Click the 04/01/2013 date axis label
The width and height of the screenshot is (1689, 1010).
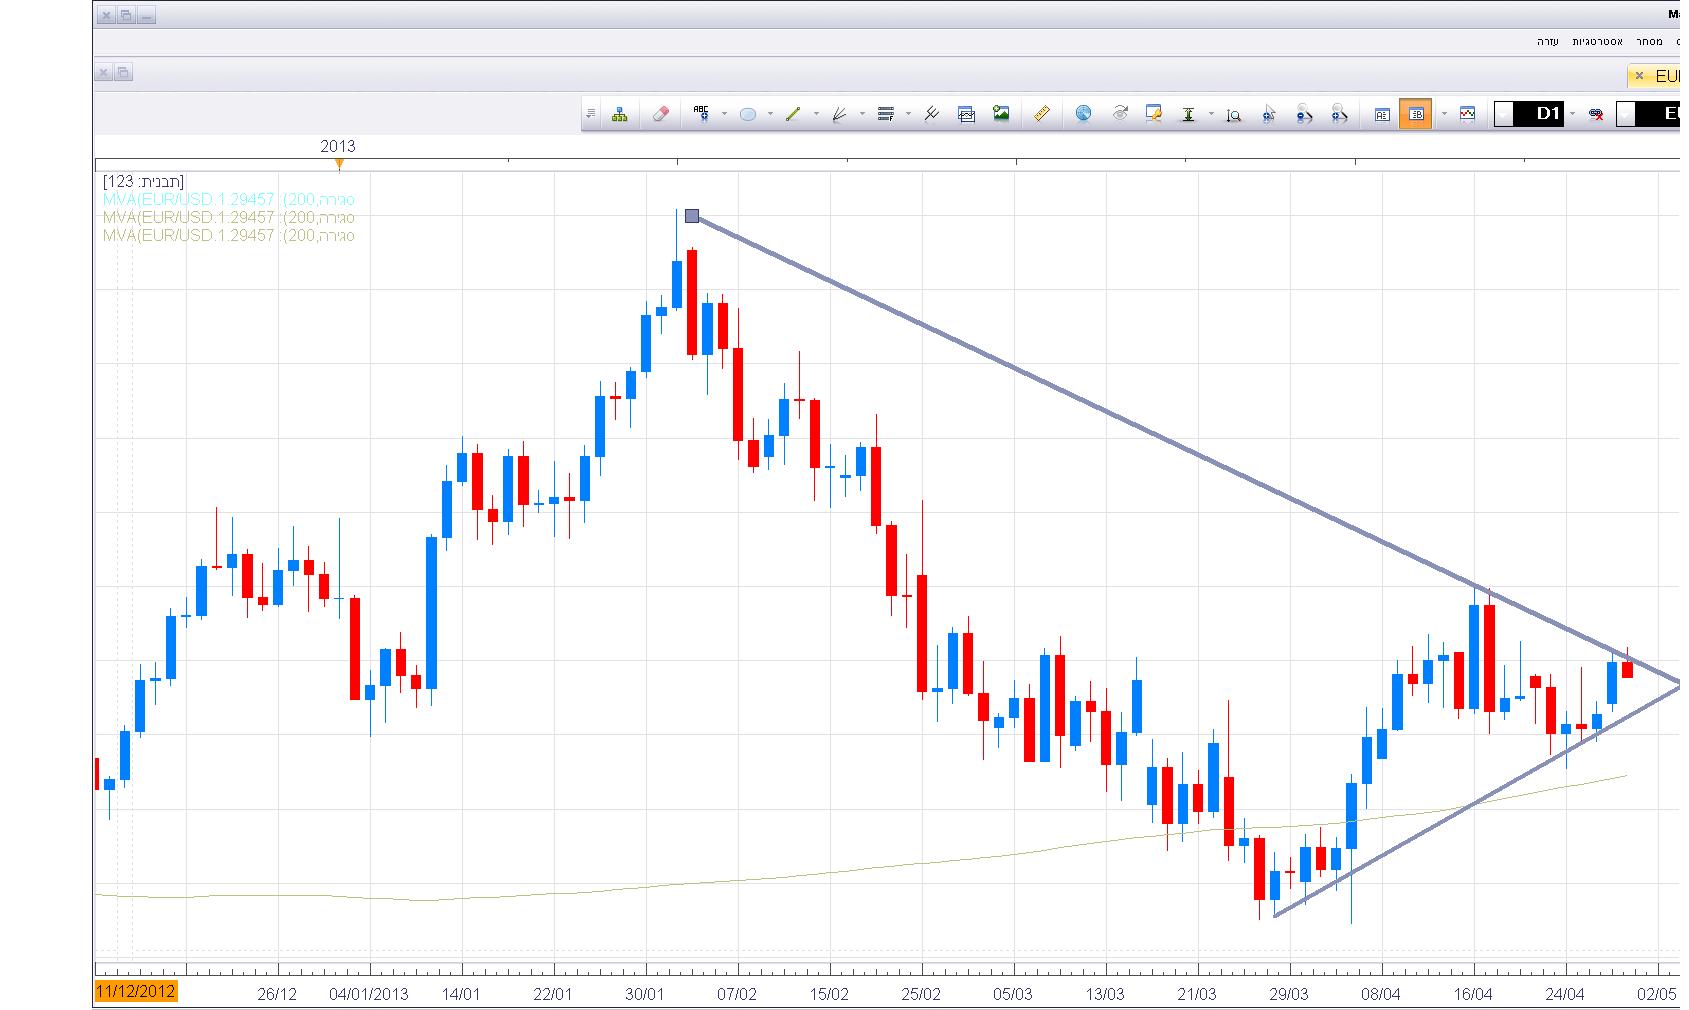pos(369,994)
